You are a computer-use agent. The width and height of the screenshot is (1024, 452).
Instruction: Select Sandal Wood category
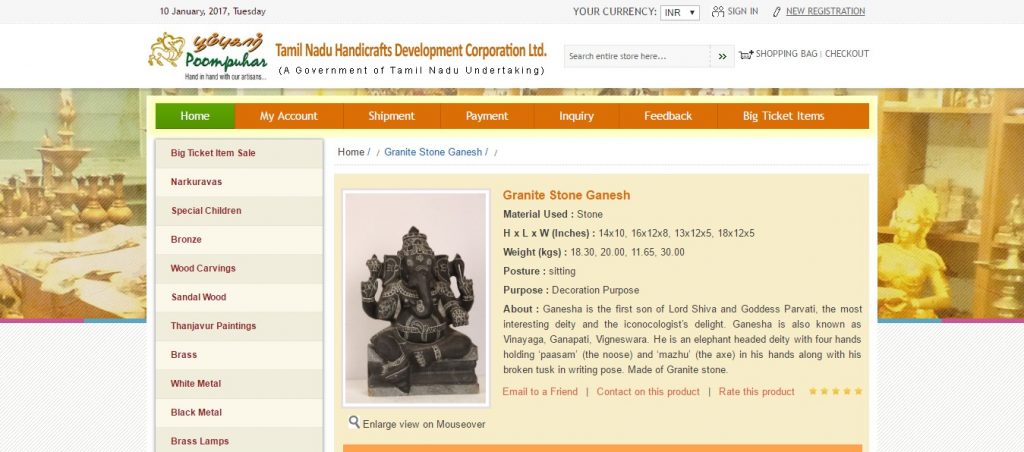pyautogui.click(x=239, y=297)
